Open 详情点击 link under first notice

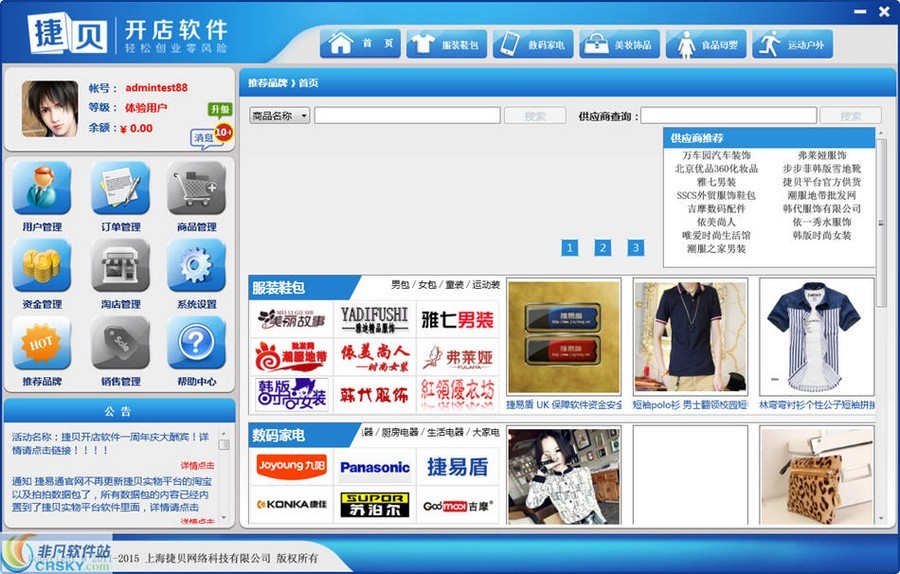pos(197,466)
